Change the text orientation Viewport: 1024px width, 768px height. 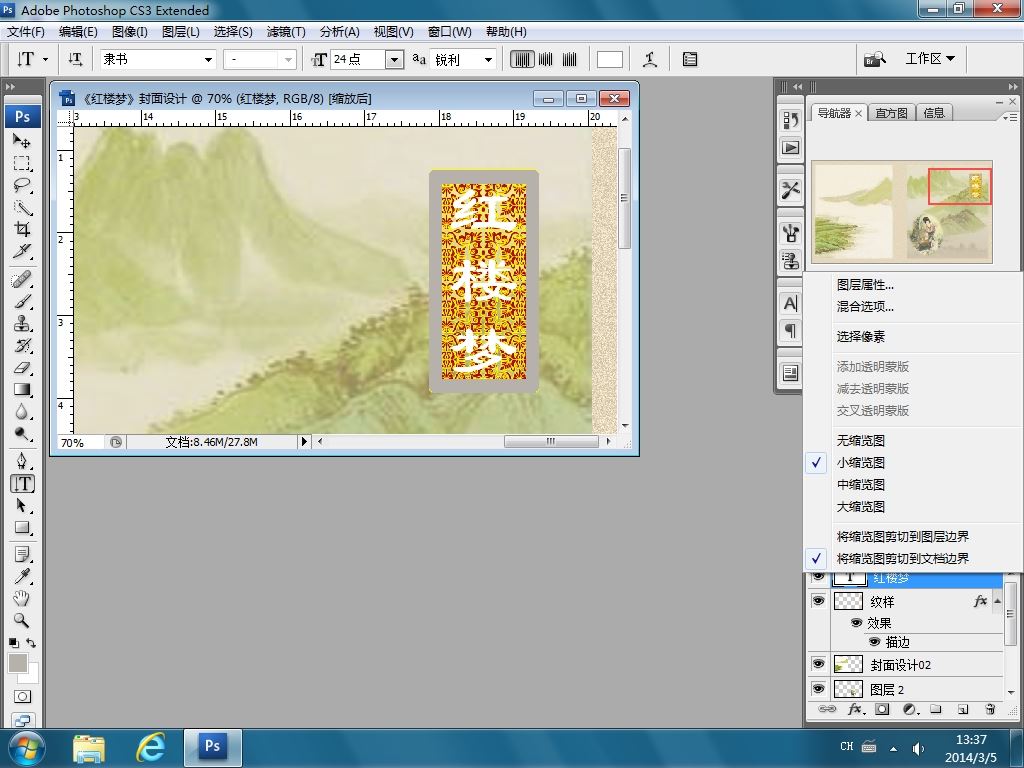(x=75, y=59)
